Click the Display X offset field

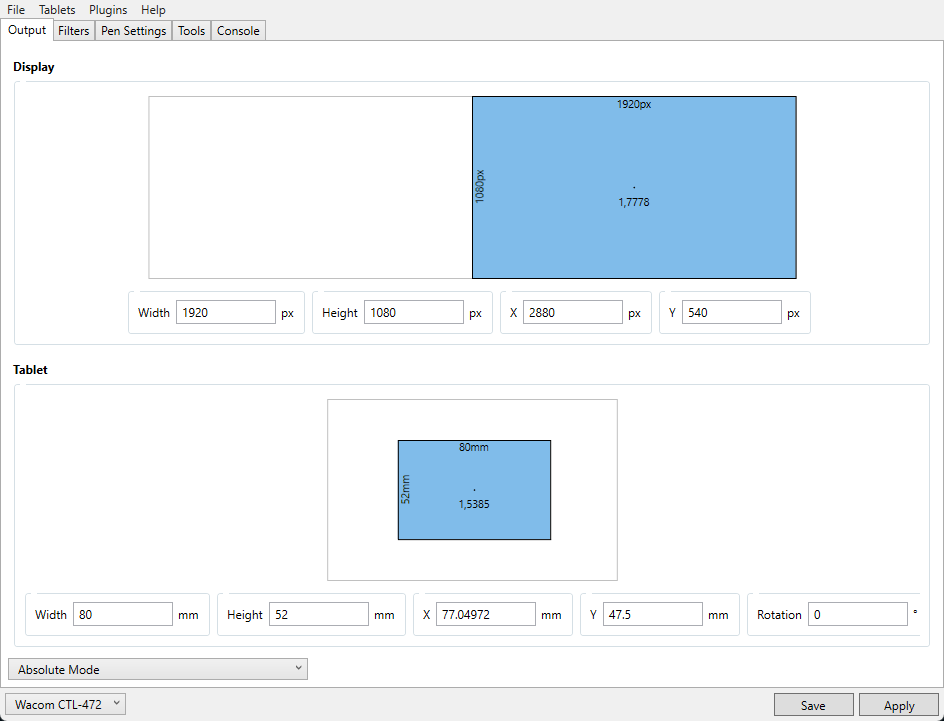point(572,313)
